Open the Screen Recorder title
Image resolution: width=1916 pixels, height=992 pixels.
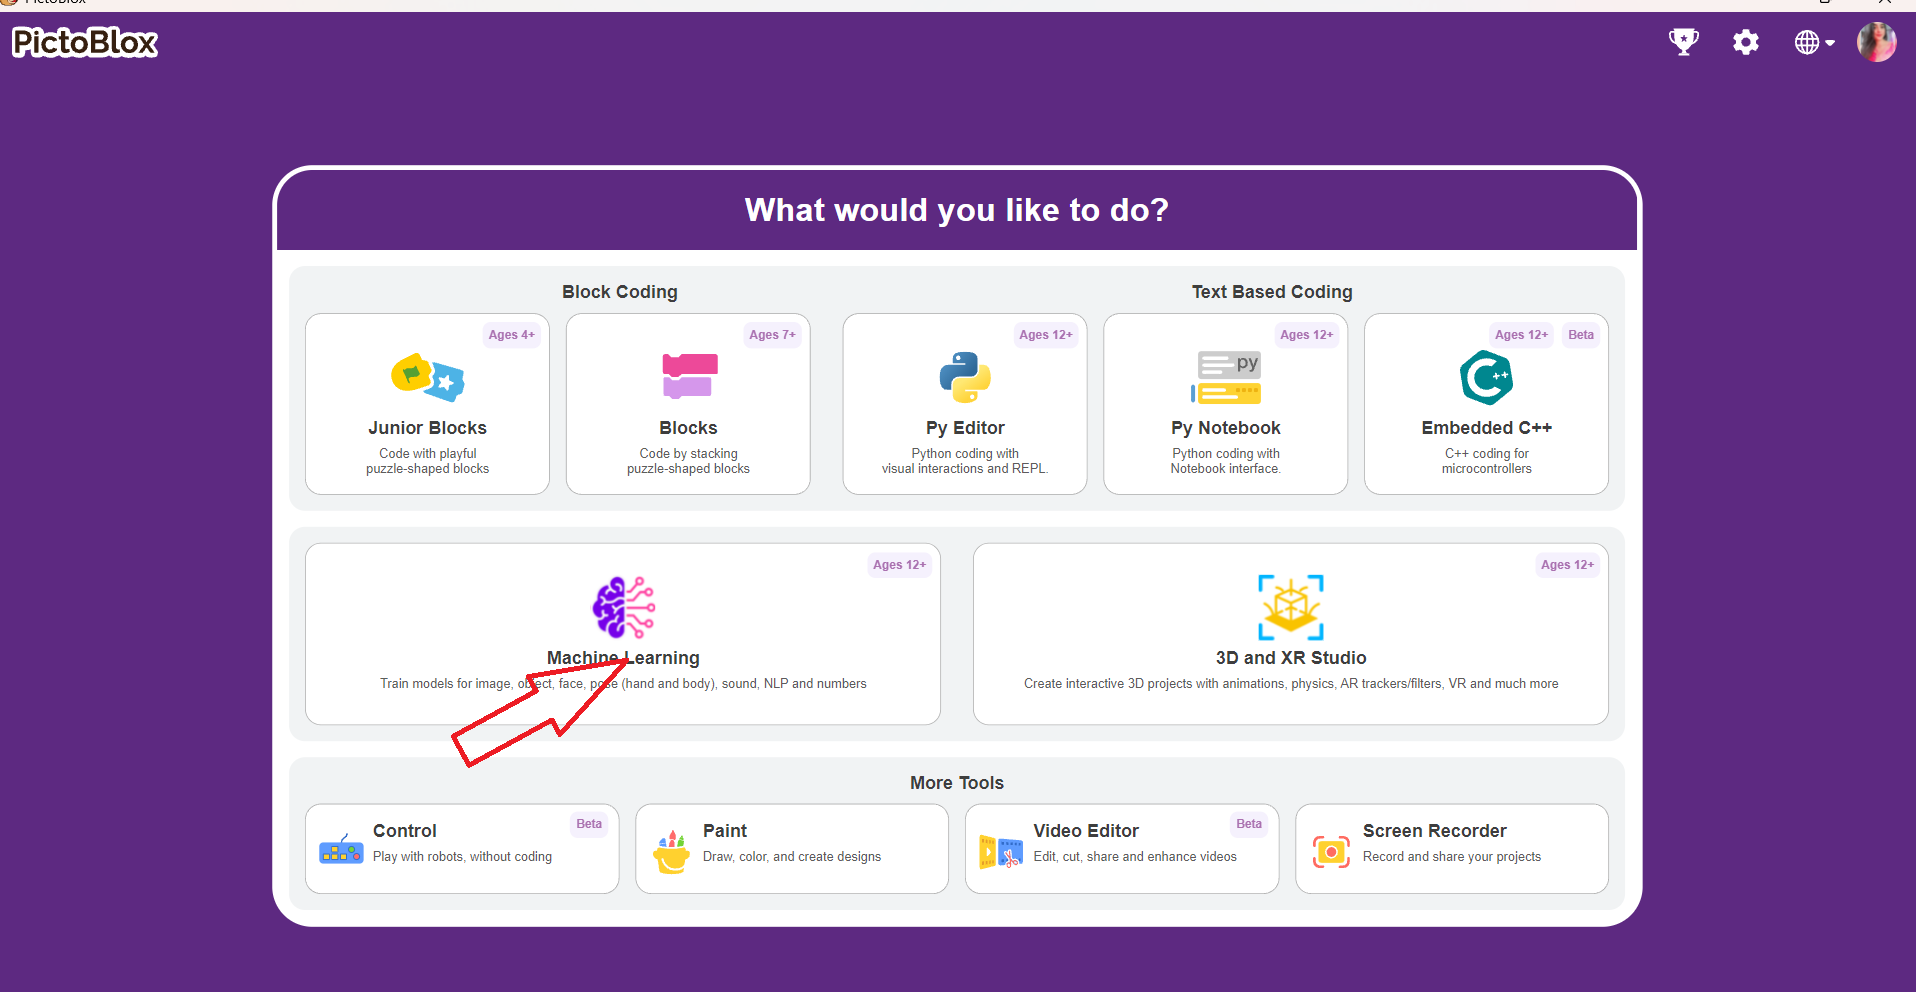coord(1434,831)
